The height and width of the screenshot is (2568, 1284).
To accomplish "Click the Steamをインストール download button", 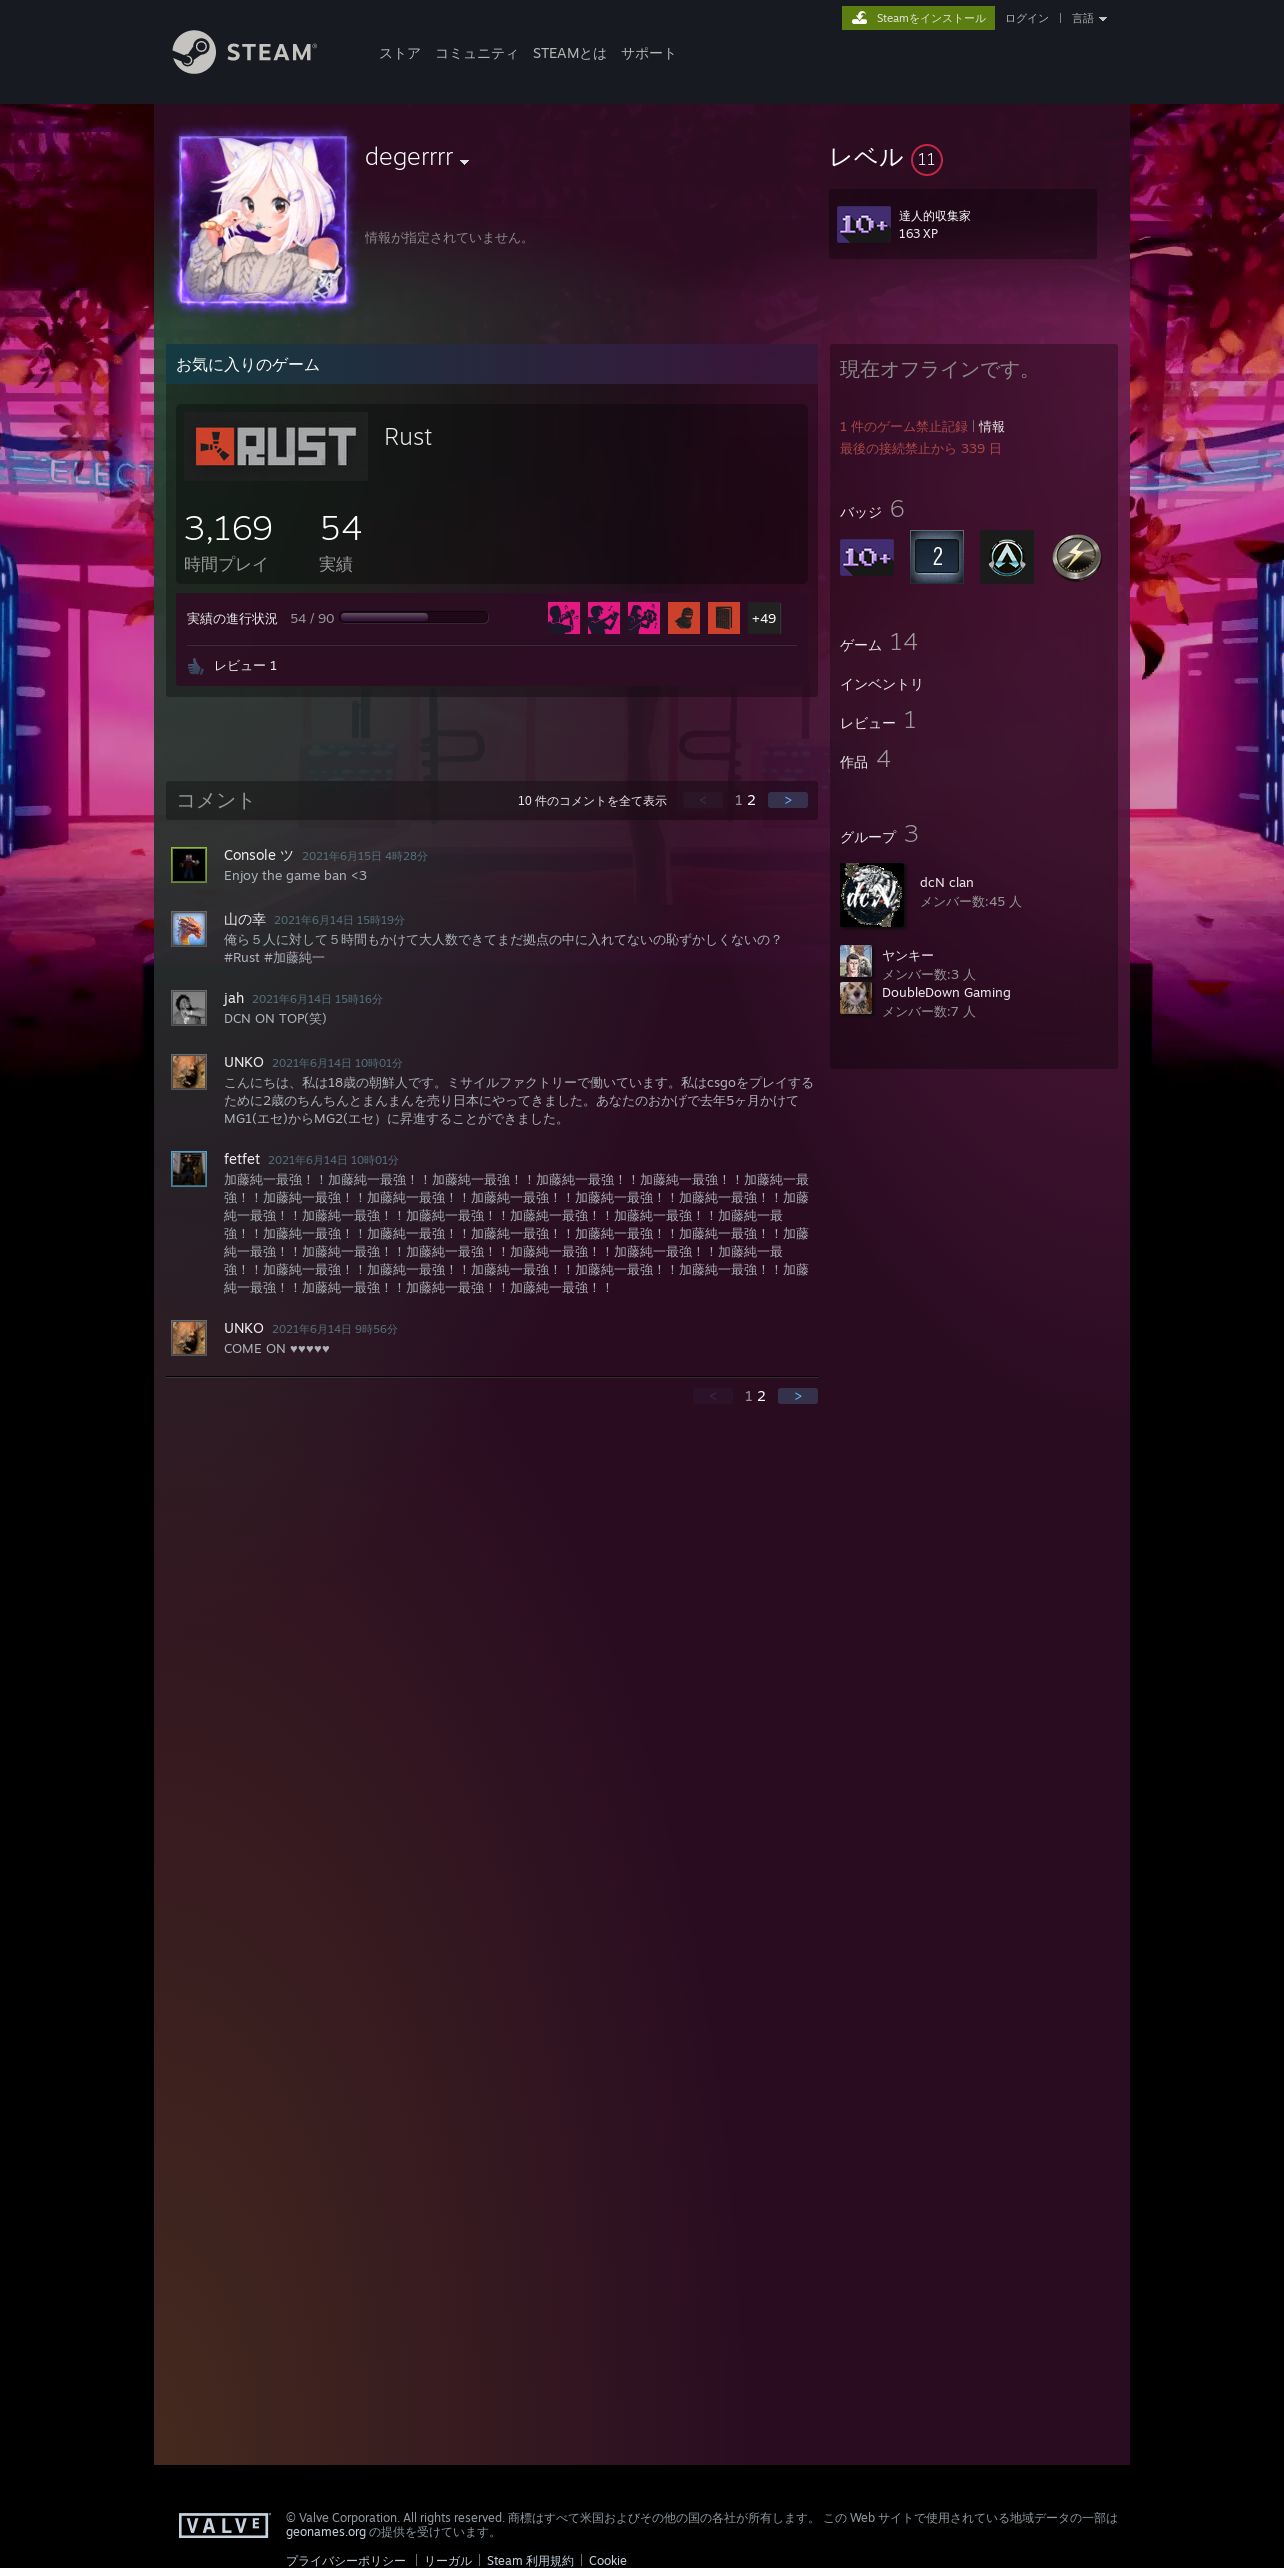I will click(918, 18).
